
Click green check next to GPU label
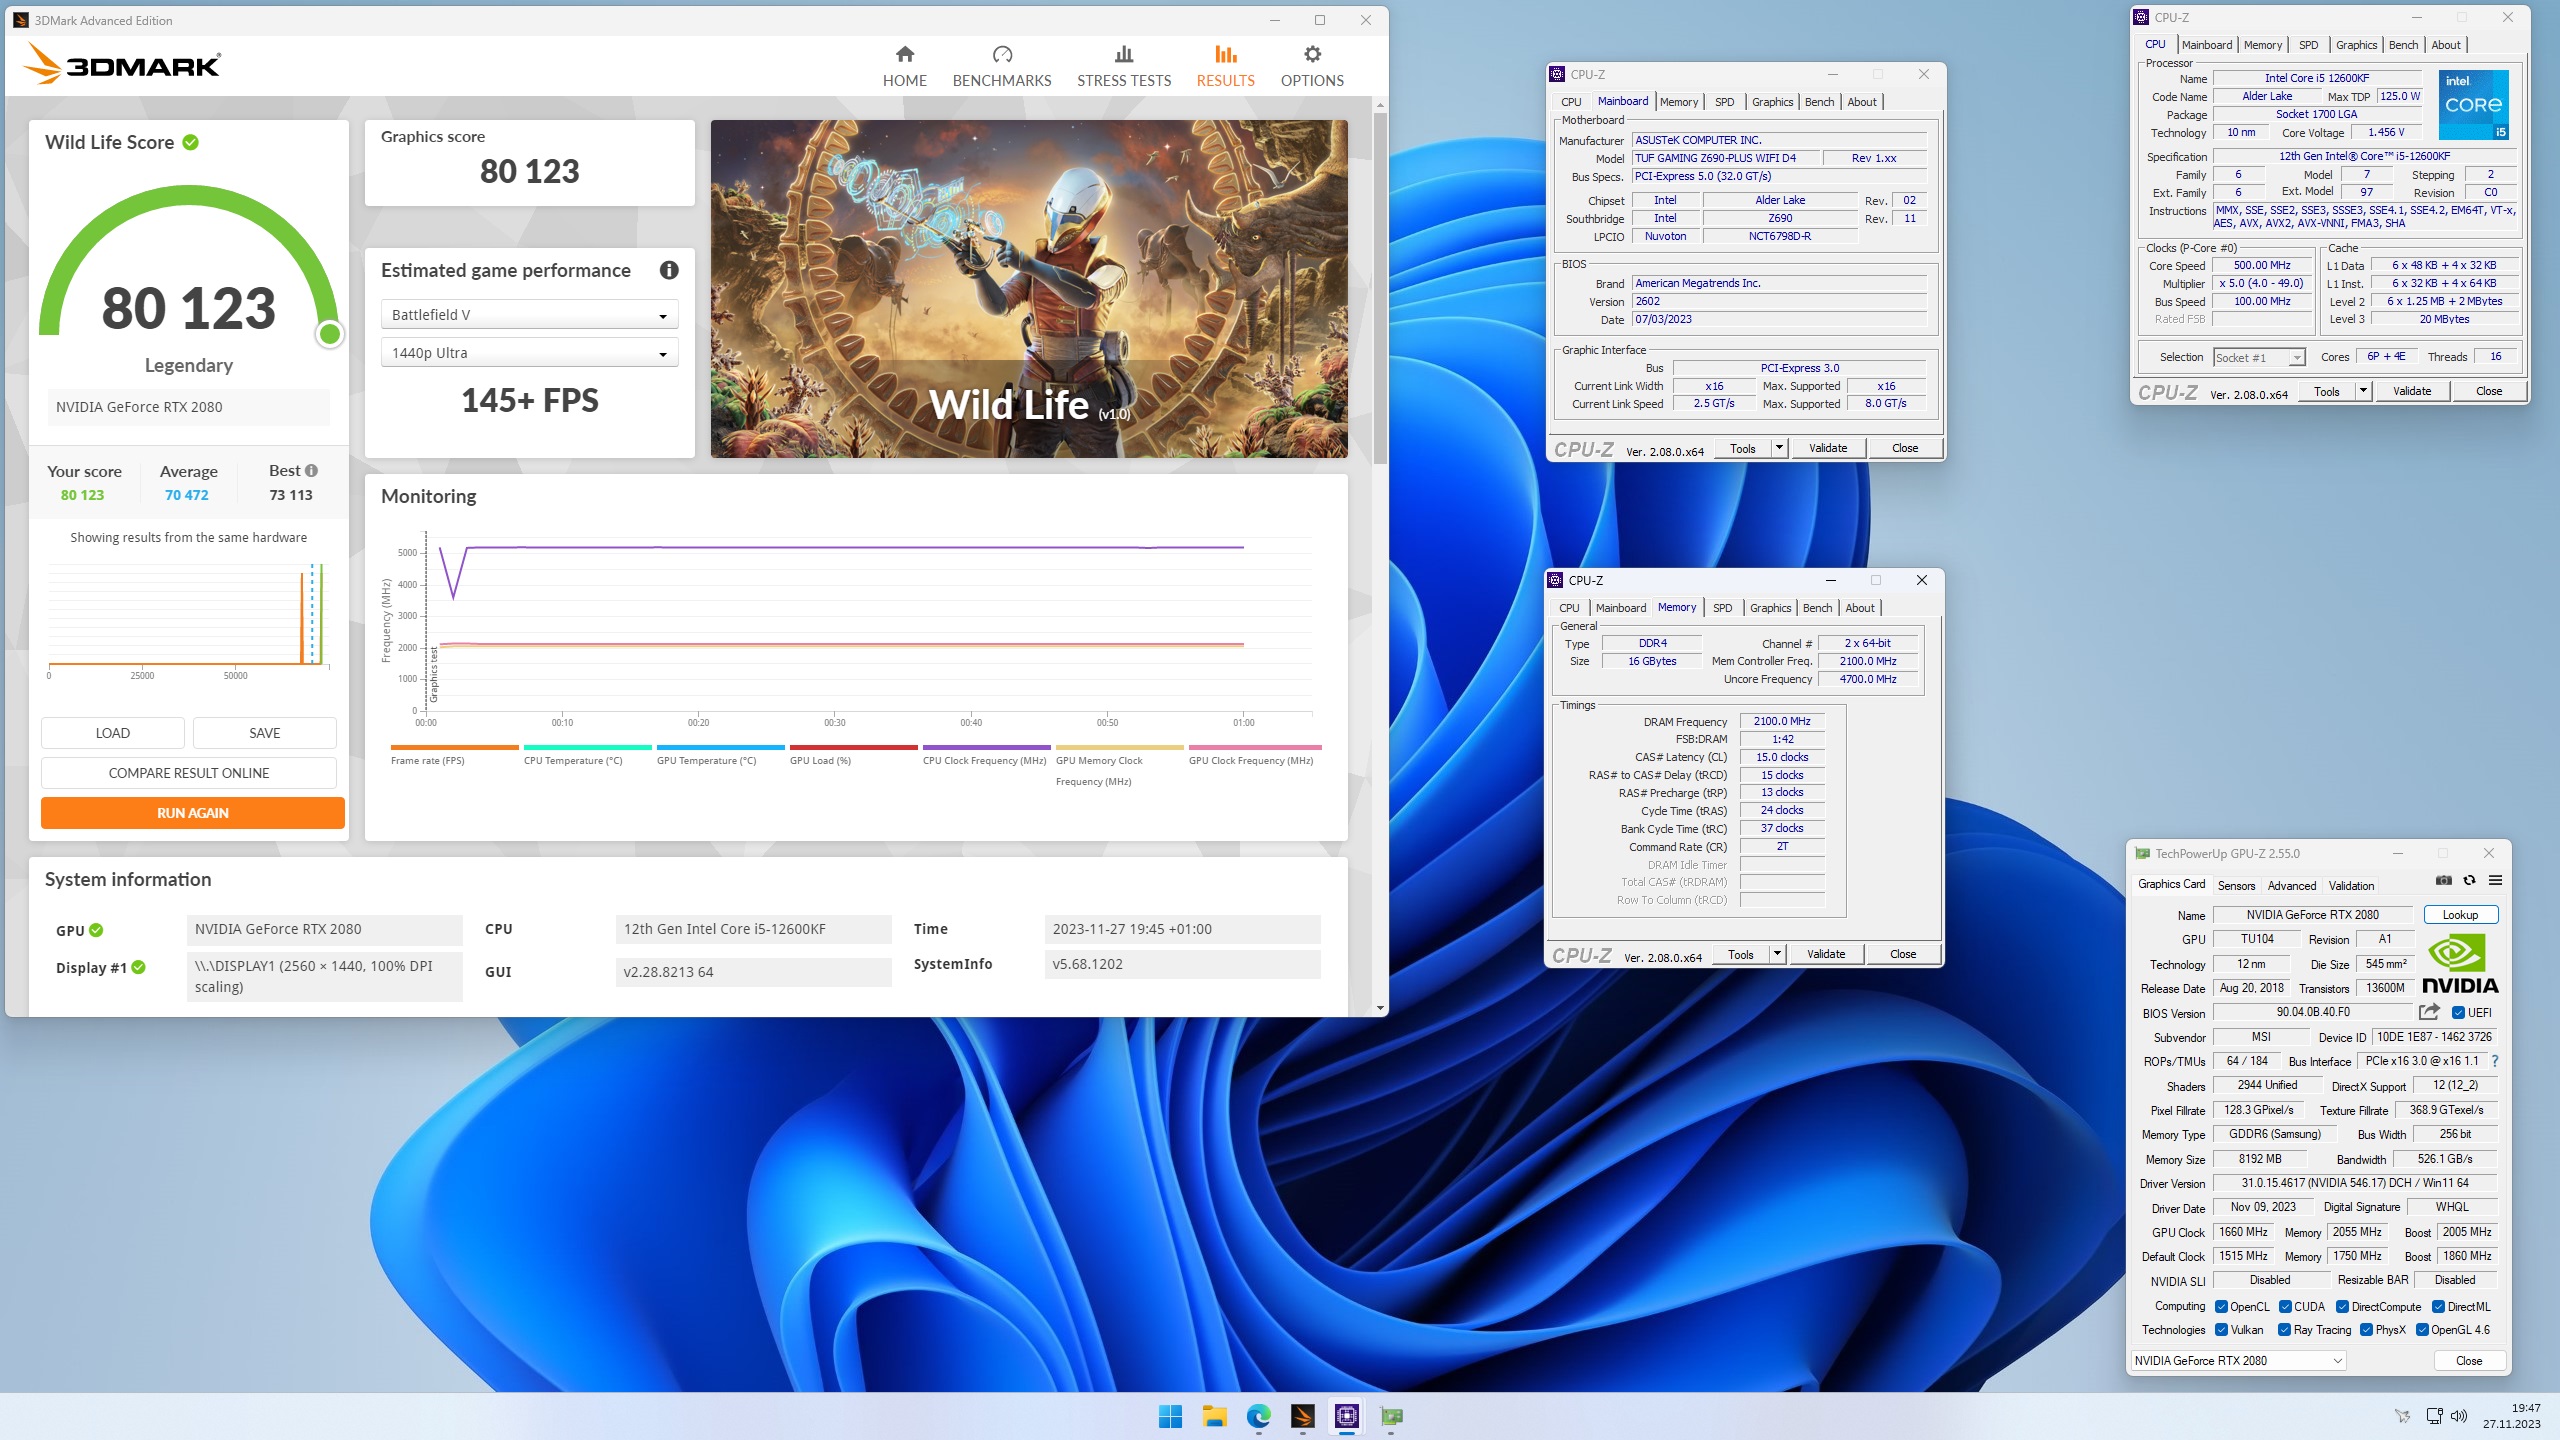[x=96, y=930]
